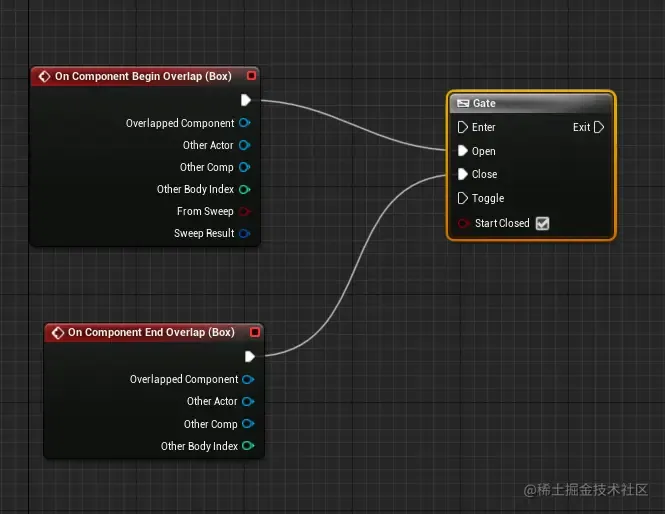Click the delegate pin on End Overlap header
Image resolution: width=665 pixels, height=514 pixels.
click(255, 332)
